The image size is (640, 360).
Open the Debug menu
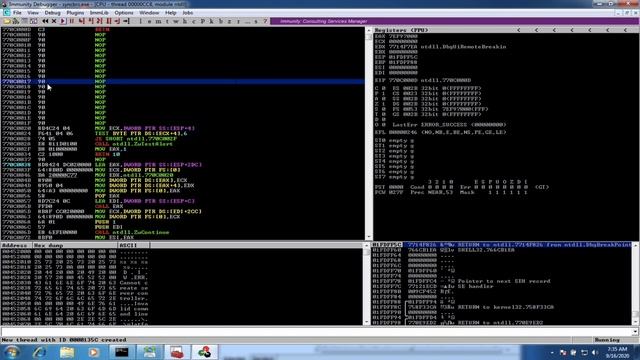point(53,13)
